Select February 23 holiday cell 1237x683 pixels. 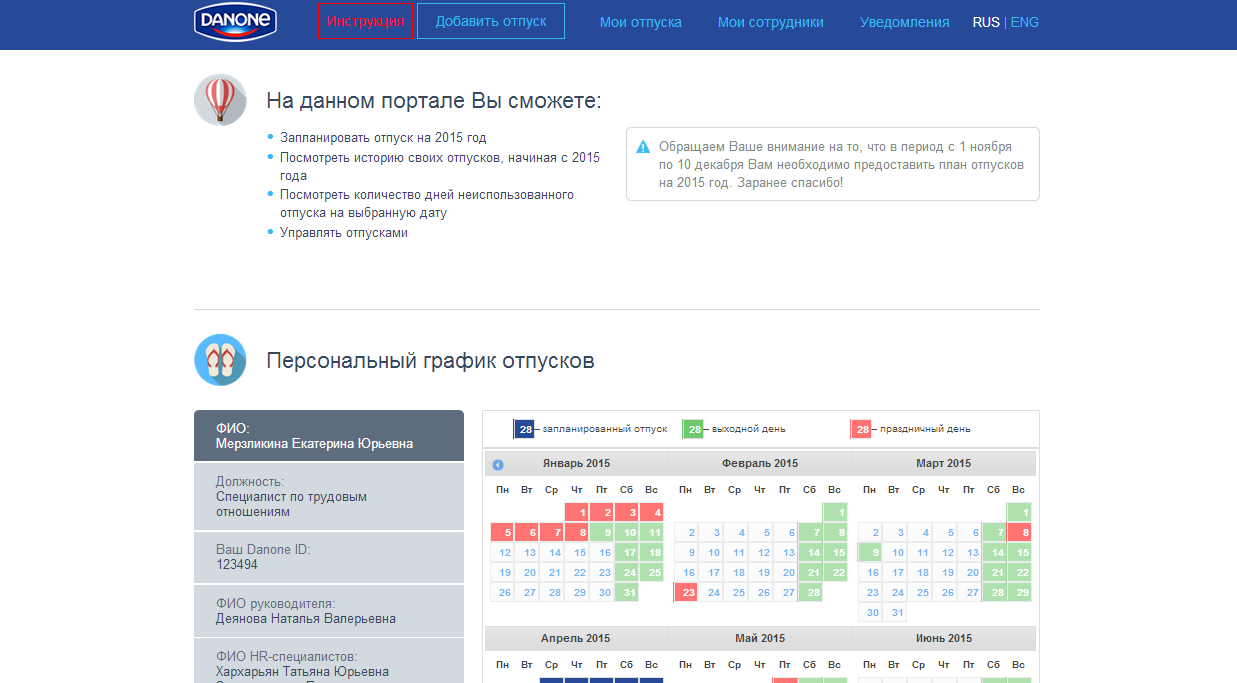click(x=686, y=592)
